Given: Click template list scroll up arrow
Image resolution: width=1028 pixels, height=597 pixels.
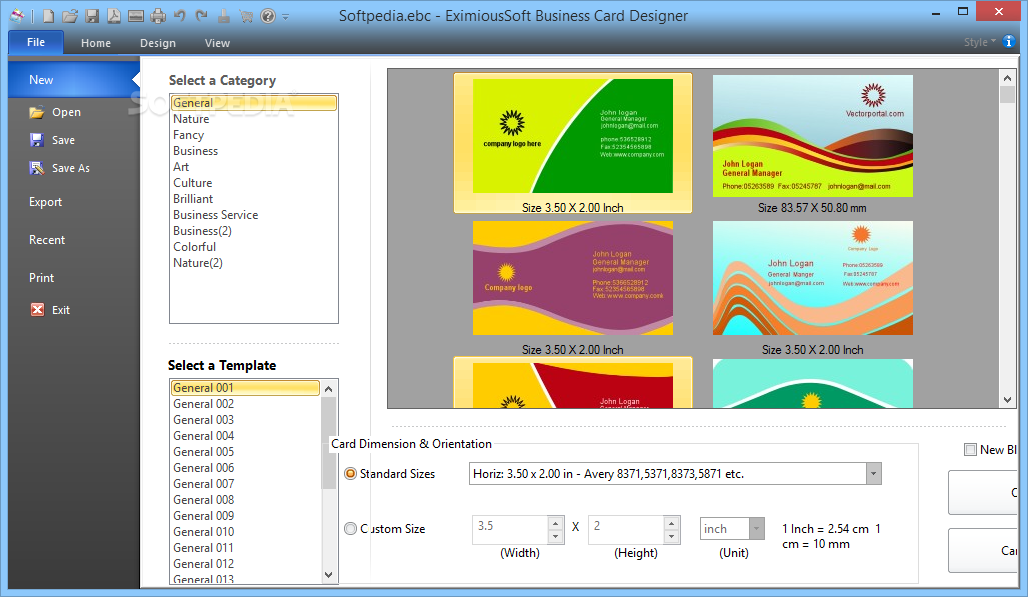Looking at the screenshot, I should pyautogui.click(x=328, y=389).
